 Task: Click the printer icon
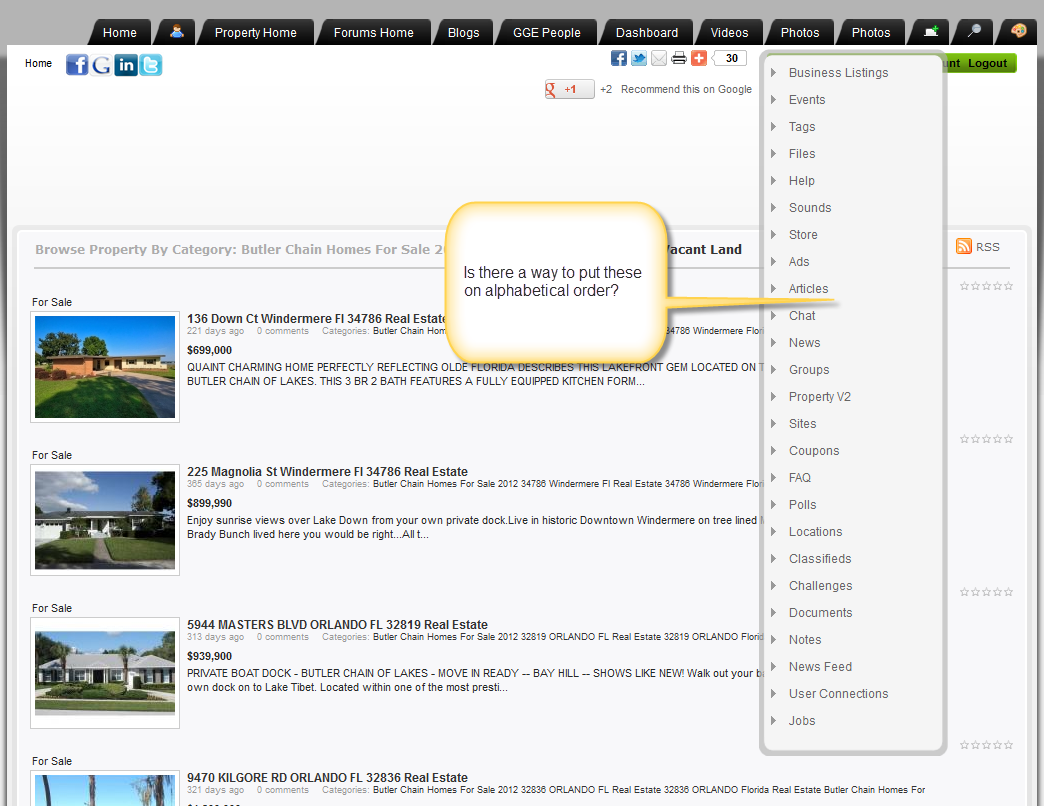679,58
